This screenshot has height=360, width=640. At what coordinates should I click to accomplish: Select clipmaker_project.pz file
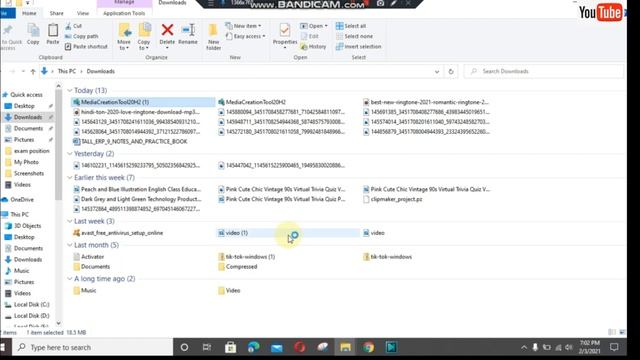[x=392, y=200]
